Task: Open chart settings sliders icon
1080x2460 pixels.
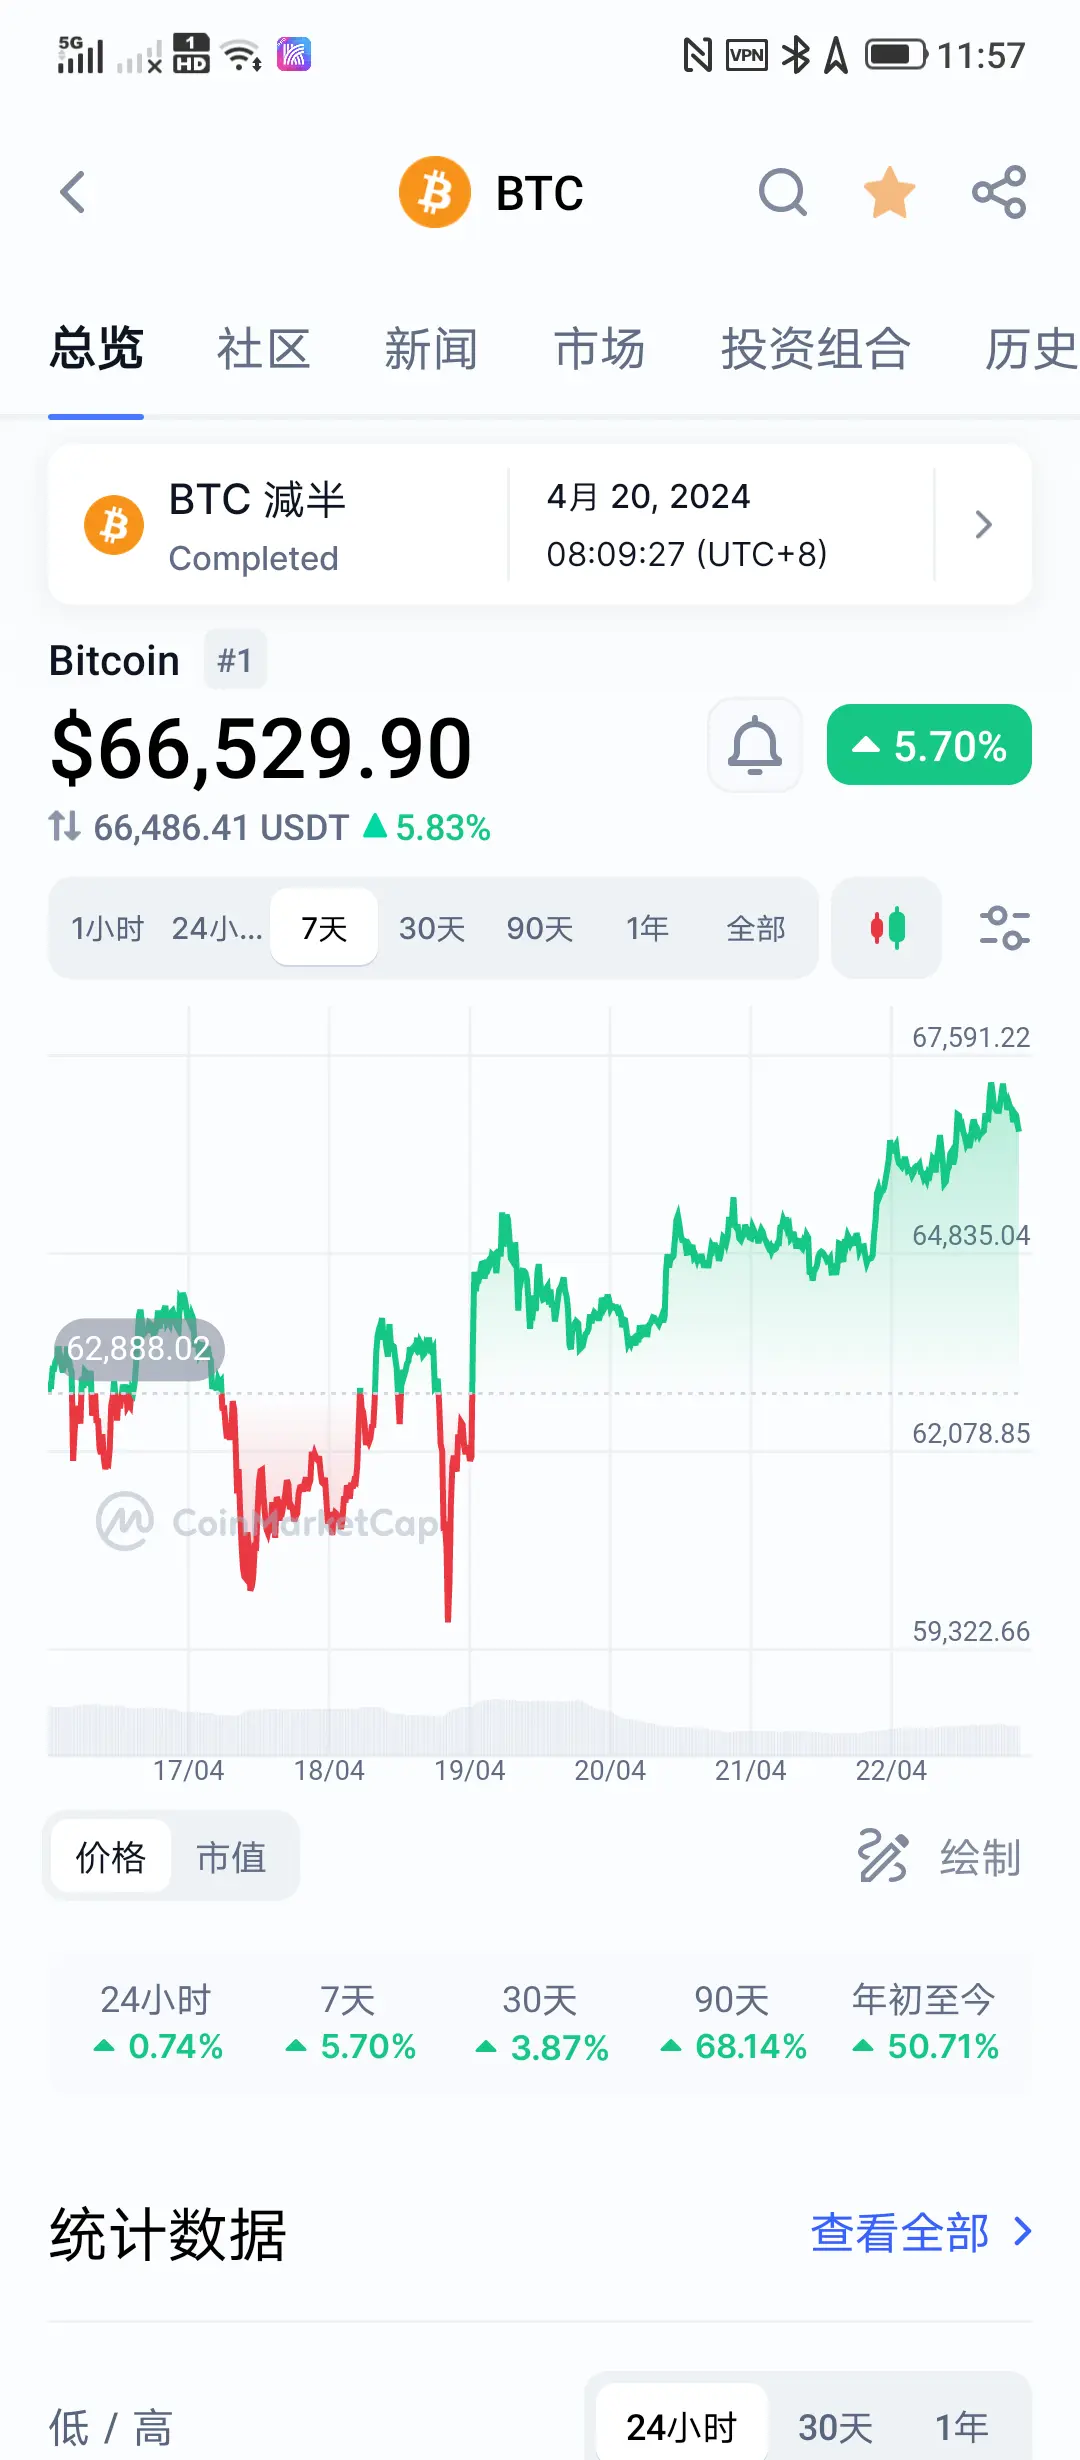Action: [x=1004, y=928]
